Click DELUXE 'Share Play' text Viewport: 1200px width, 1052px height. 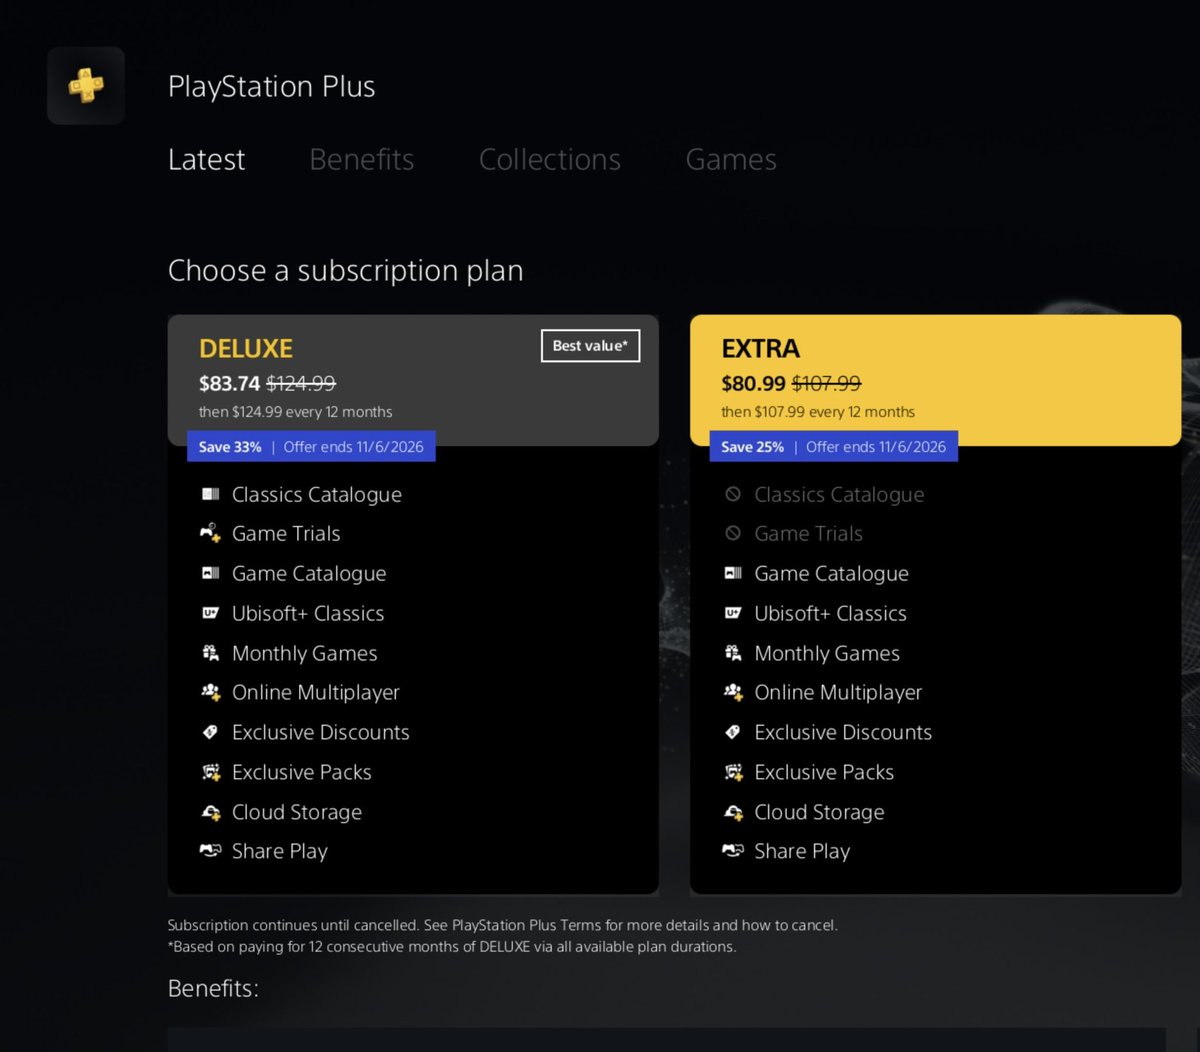click(280, 852)
